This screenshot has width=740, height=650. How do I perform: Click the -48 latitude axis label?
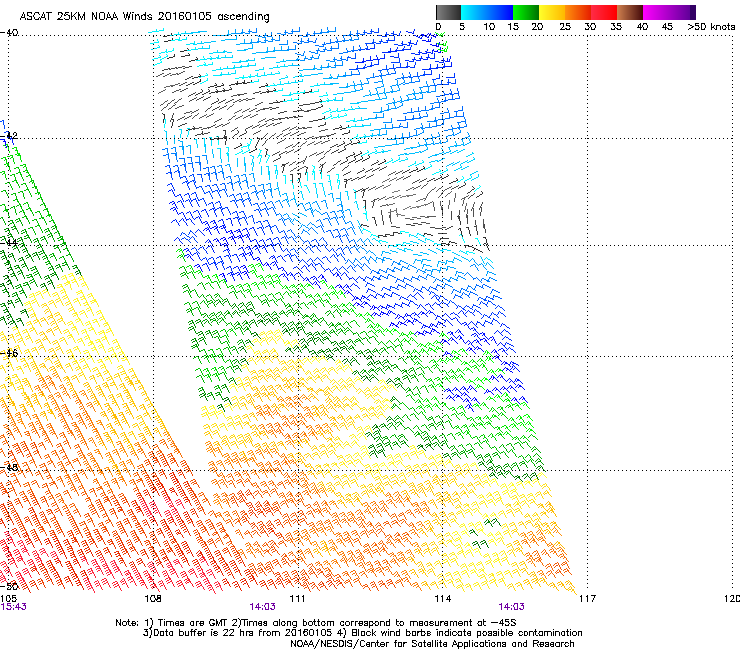point(9,467)
